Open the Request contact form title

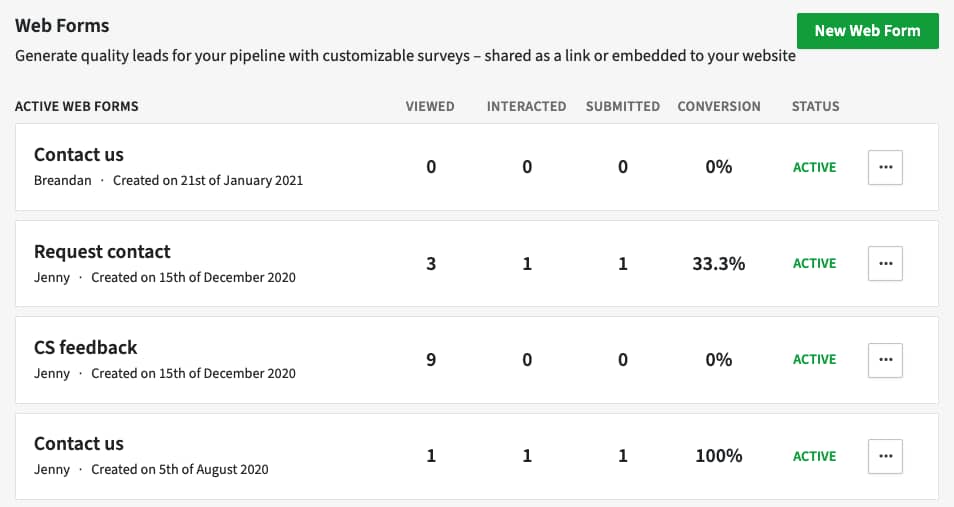click(x=102, y=251)
